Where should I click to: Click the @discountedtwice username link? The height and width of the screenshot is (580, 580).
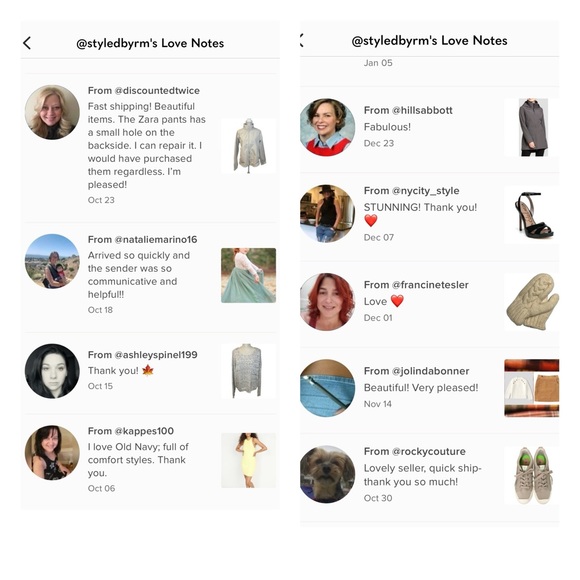[157, 91]
